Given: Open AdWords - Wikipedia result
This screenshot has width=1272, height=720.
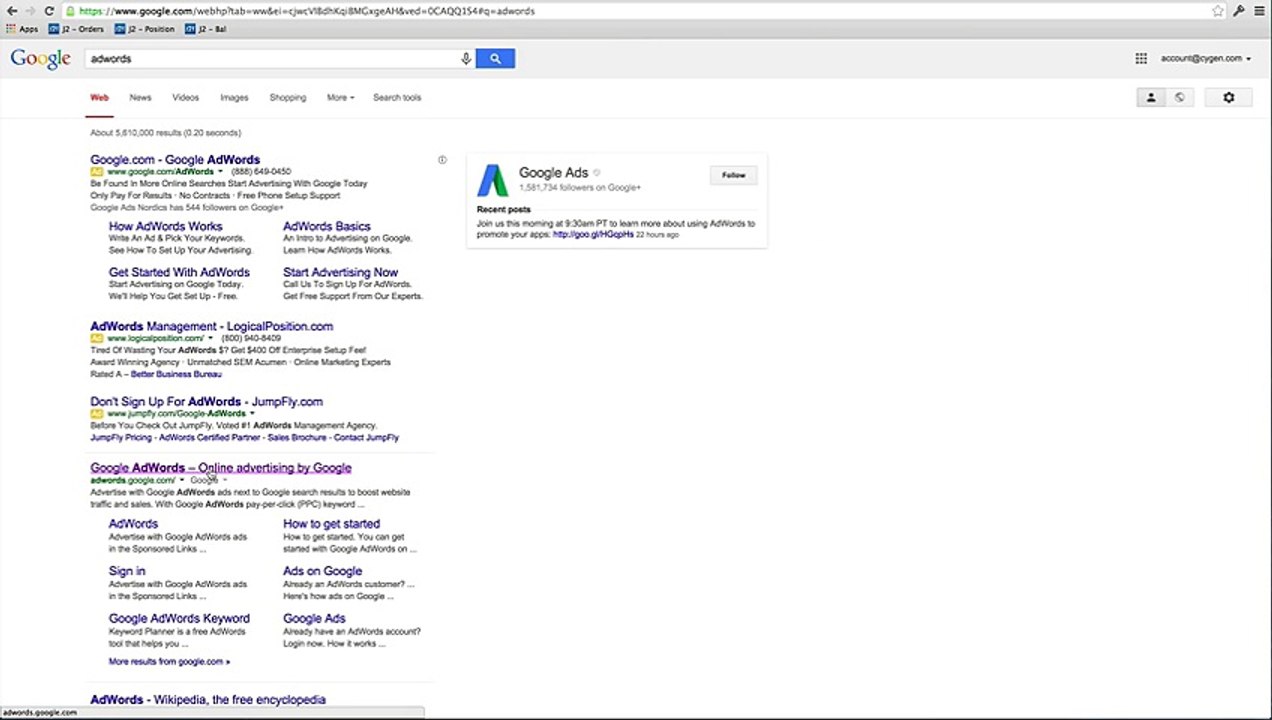Looking at the screenshot, I should coord(208,700).
